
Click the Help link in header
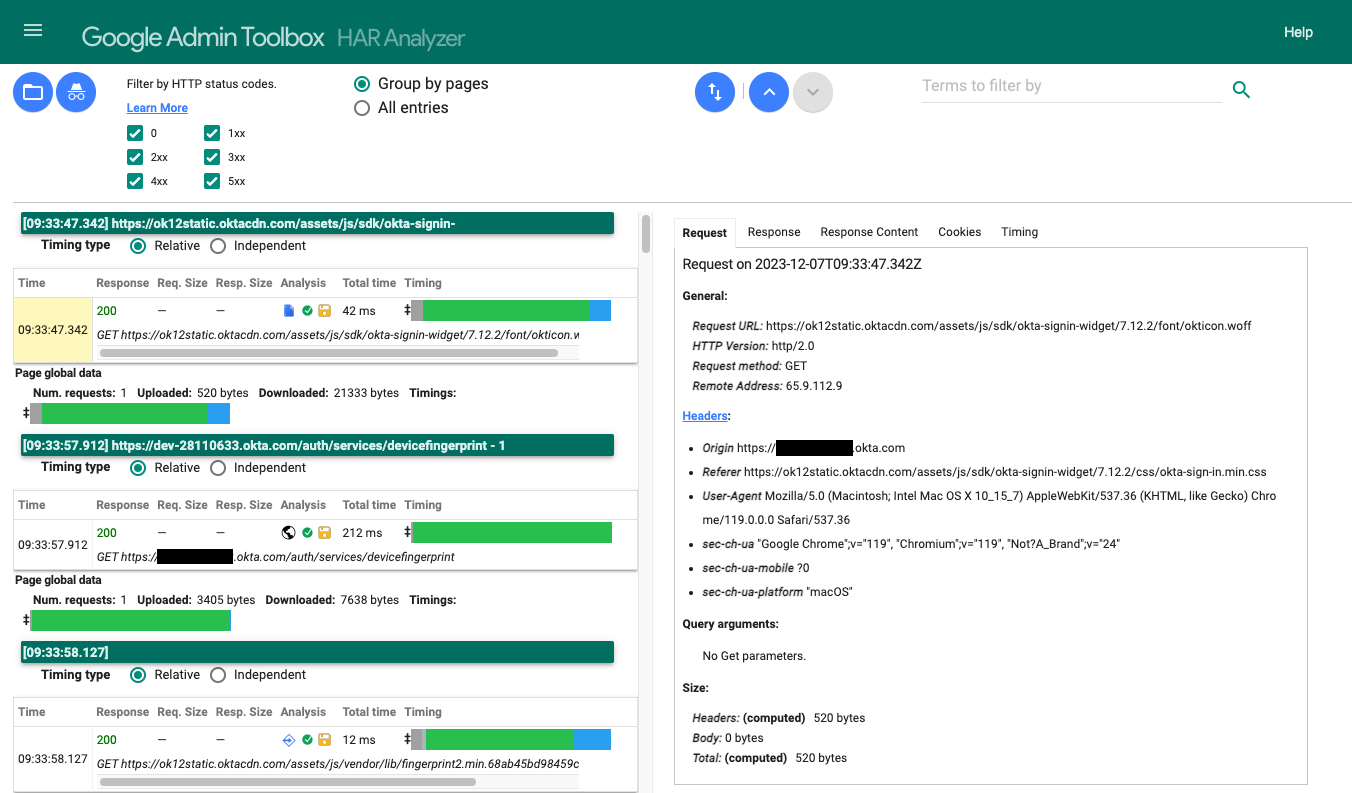click(1298, 32)
